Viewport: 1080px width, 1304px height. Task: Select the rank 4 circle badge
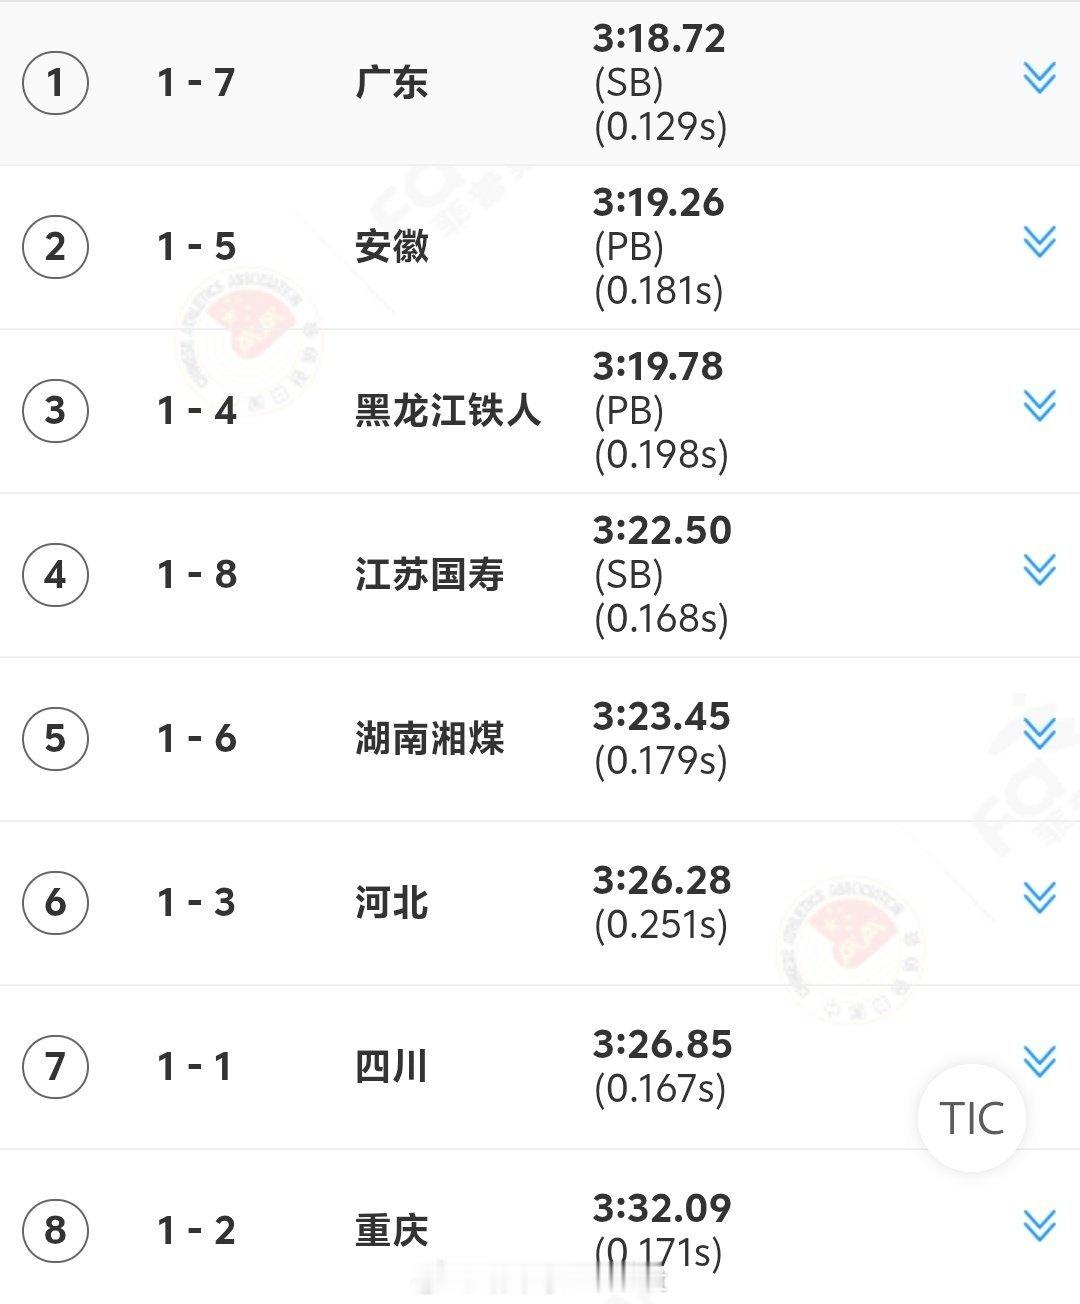(x=55, y=574)
